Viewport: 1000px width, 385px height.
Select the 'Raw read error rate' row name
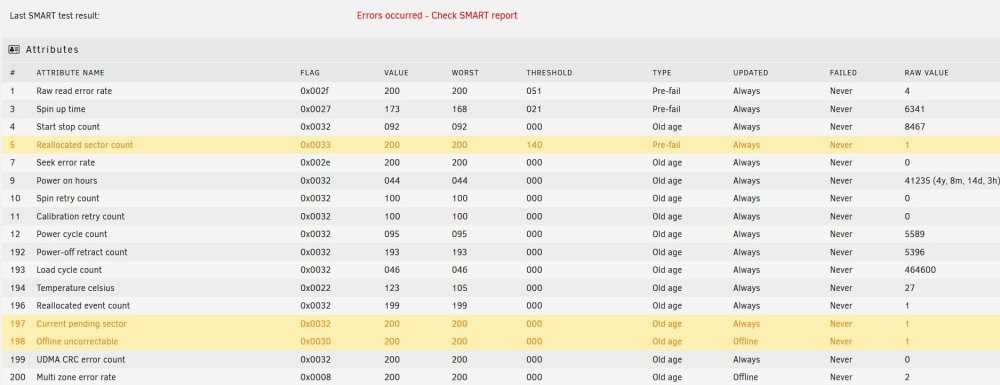(x=74, y=91)
